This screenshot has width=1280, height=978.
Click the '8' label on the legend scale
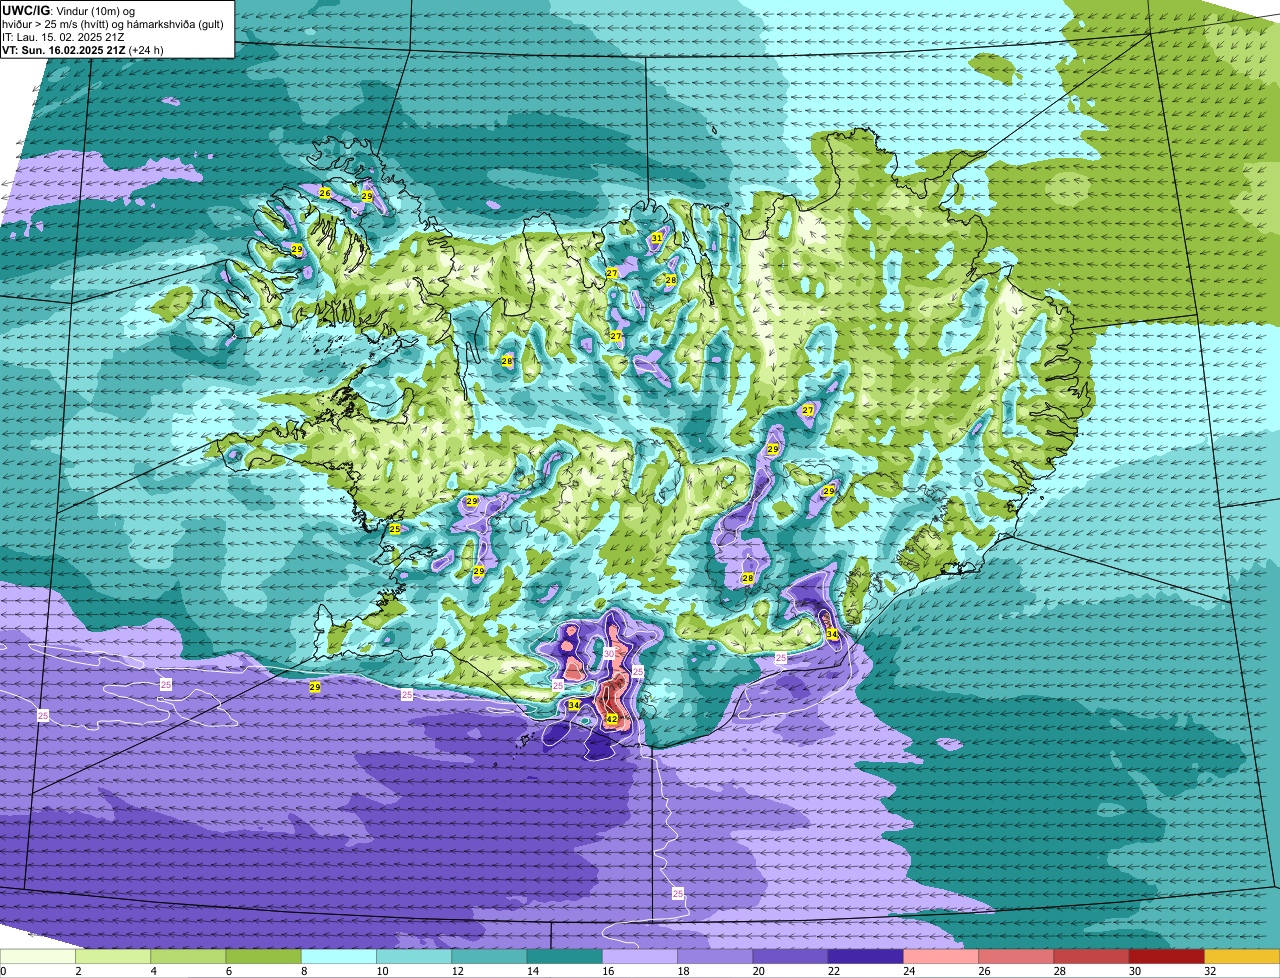[304, 971]
